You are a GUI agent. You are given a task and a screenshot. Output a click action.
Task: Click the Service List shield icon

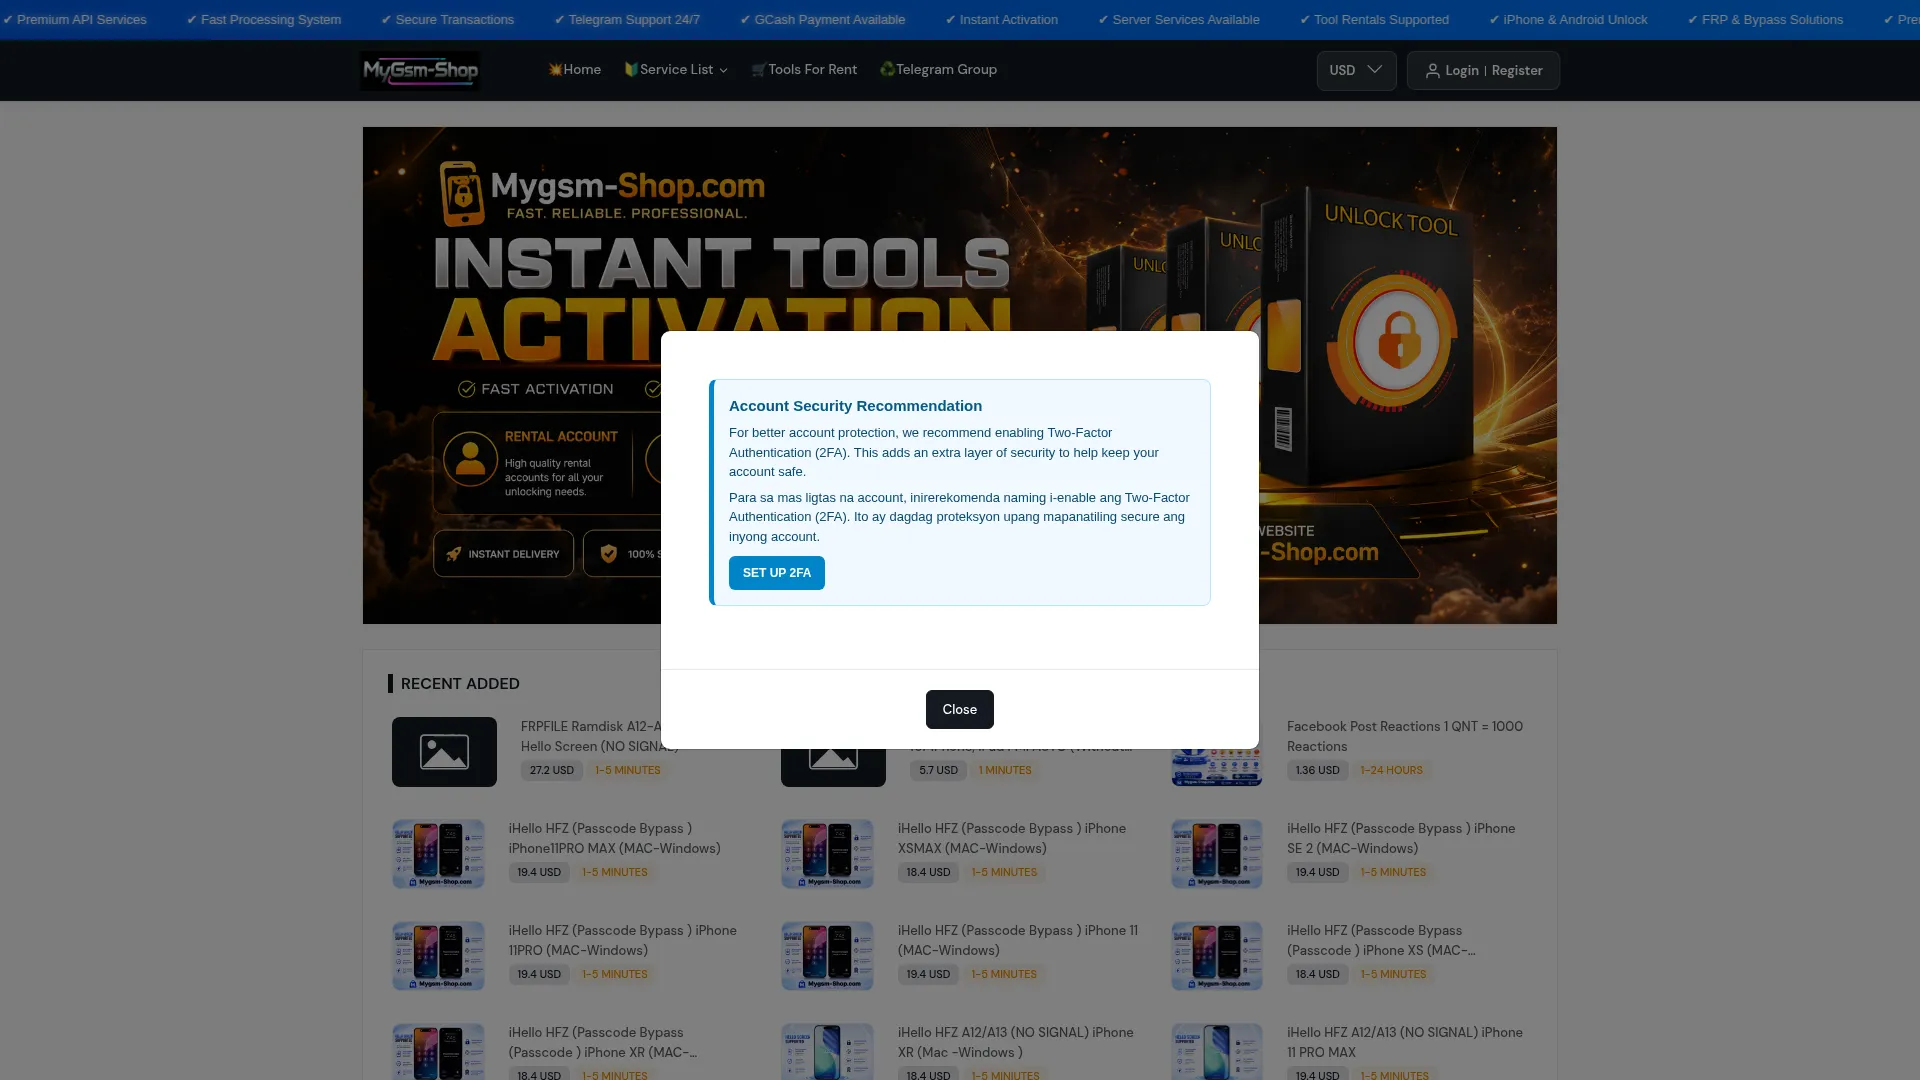click(631, 70)
